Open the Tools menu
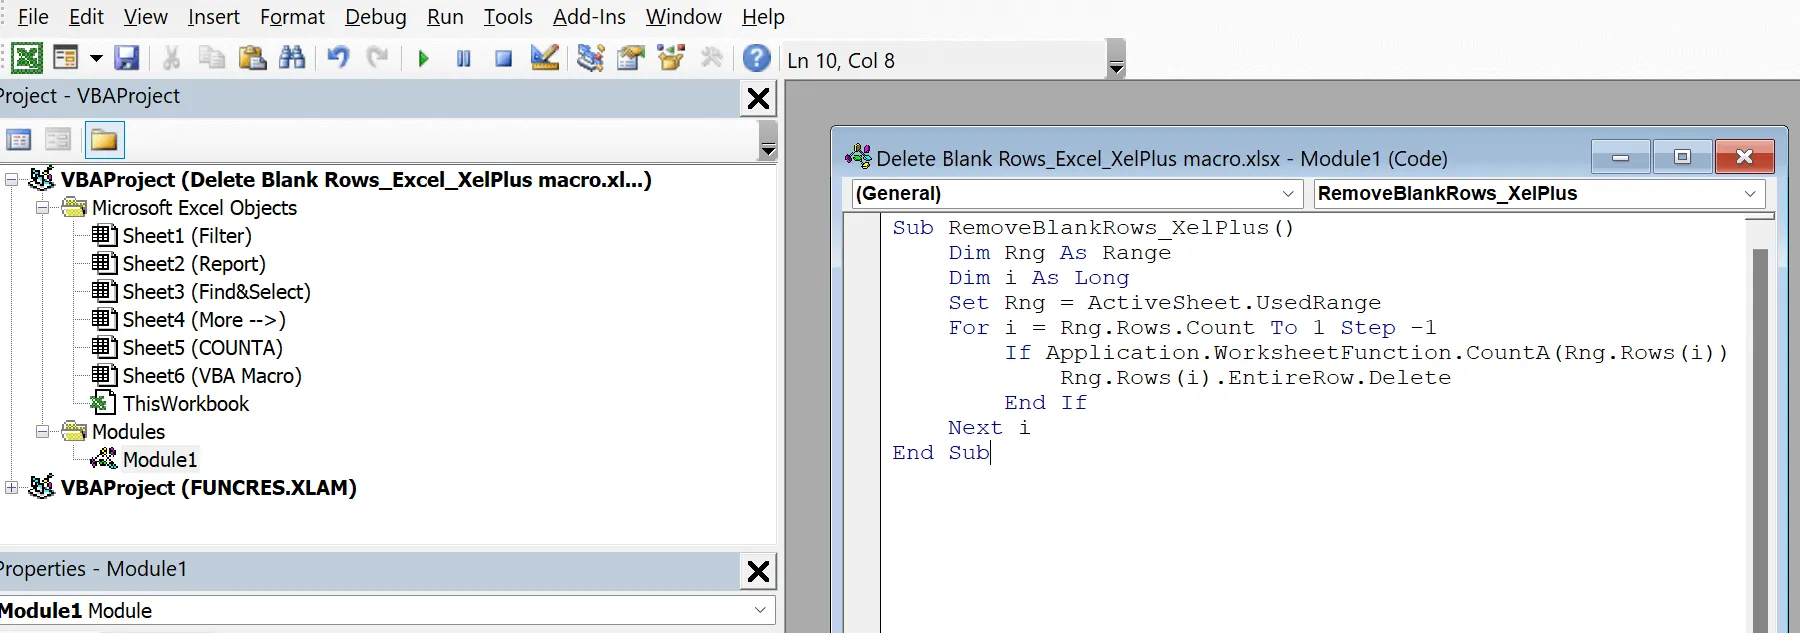The image size is (1800, 633). click(x=507, y=17)
